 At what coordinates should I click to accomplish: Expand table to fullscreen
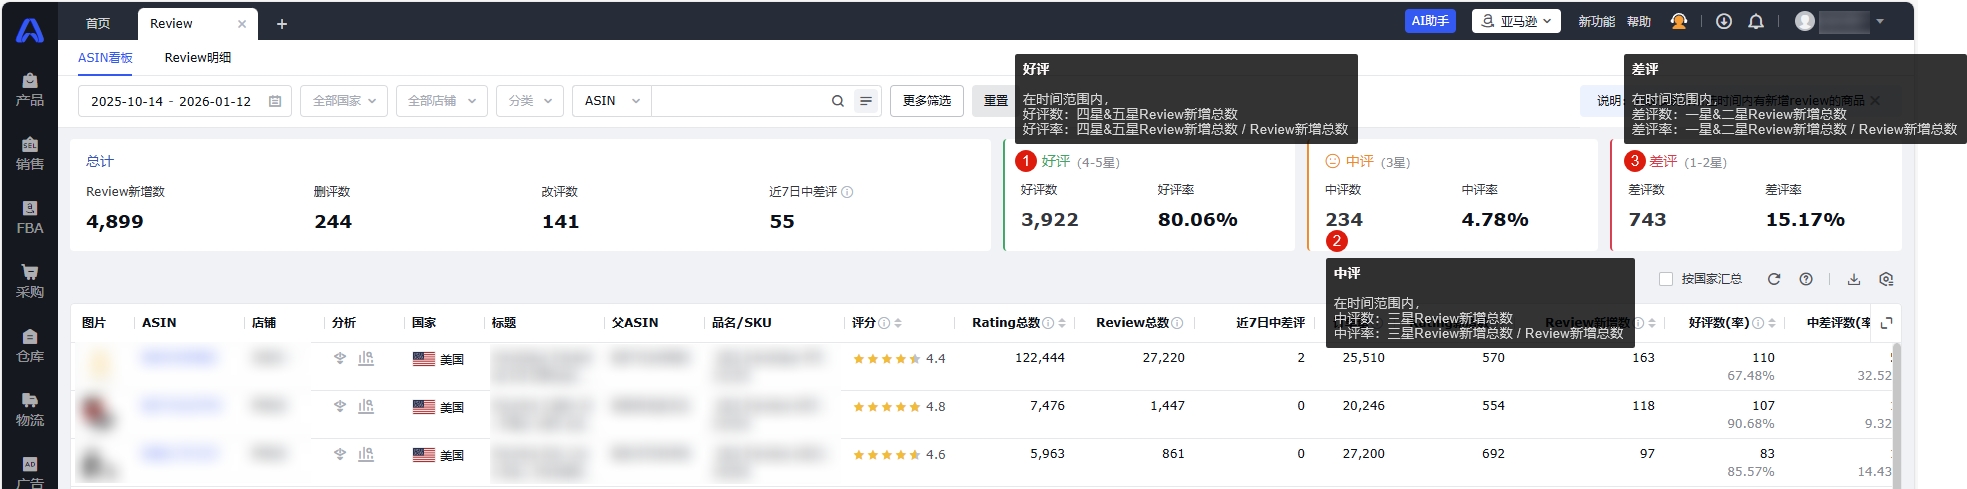click(1887, 323)
